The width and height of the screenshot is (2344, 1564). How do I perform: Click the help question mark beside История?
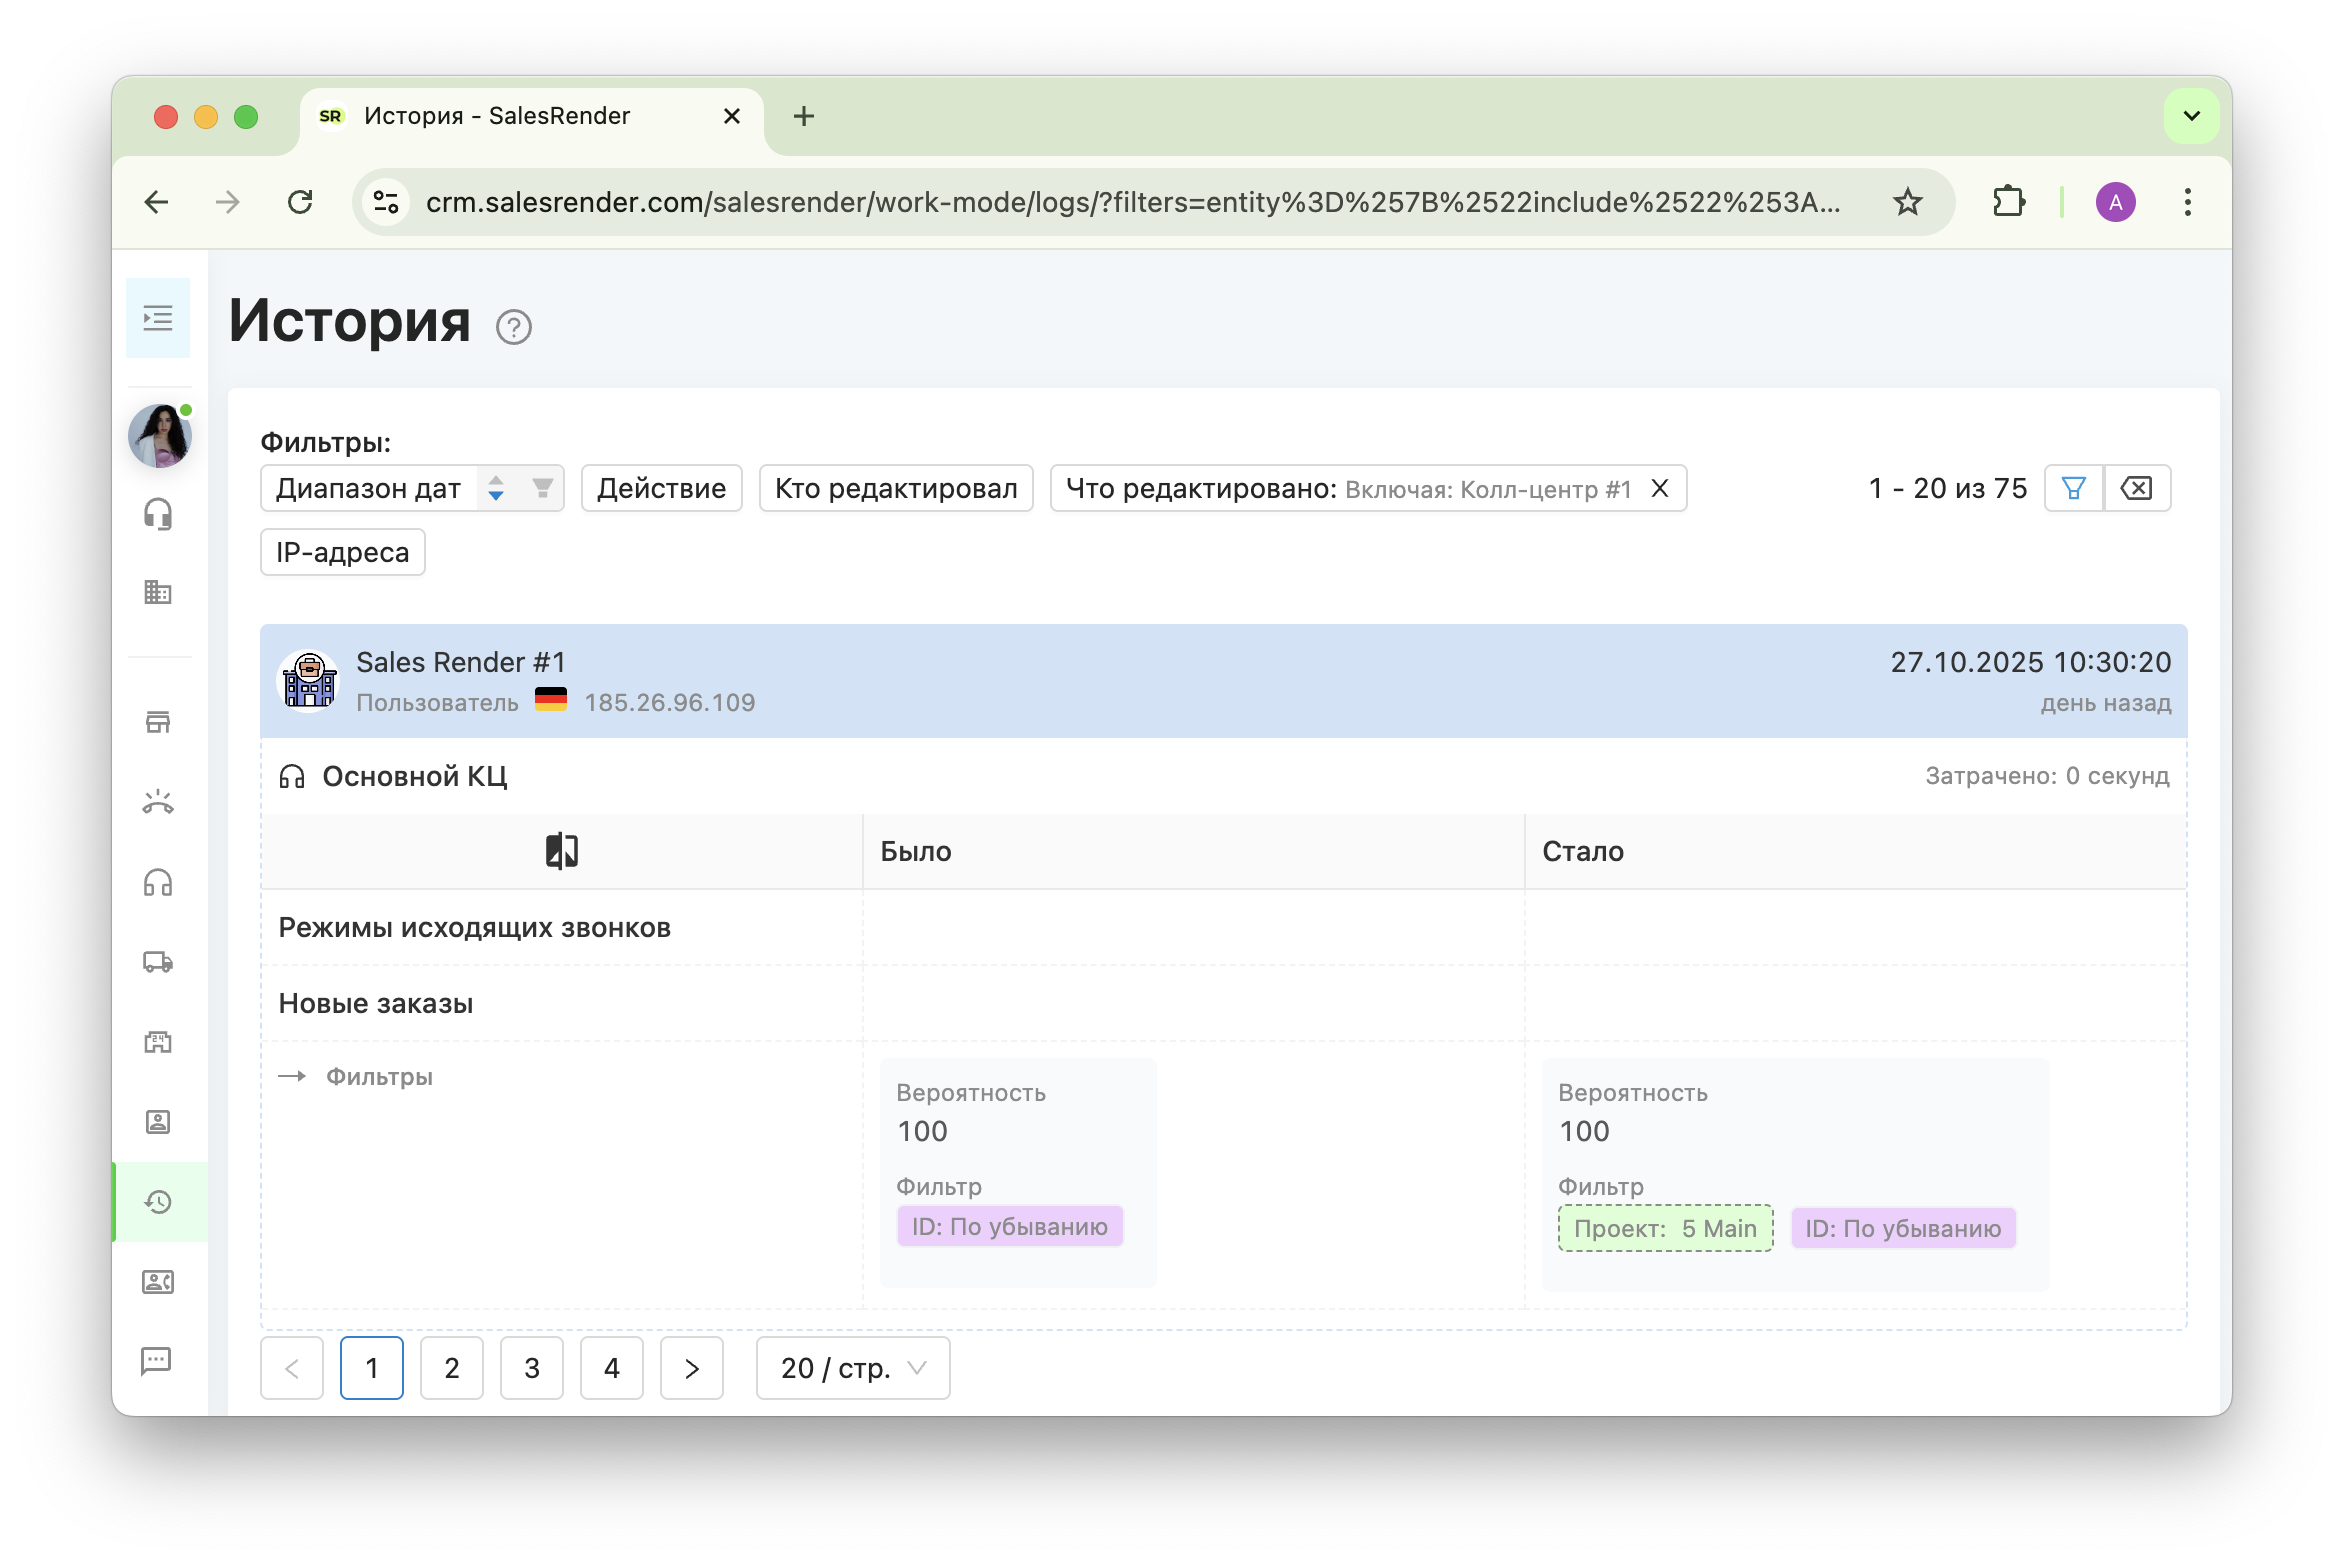(514, 327)
